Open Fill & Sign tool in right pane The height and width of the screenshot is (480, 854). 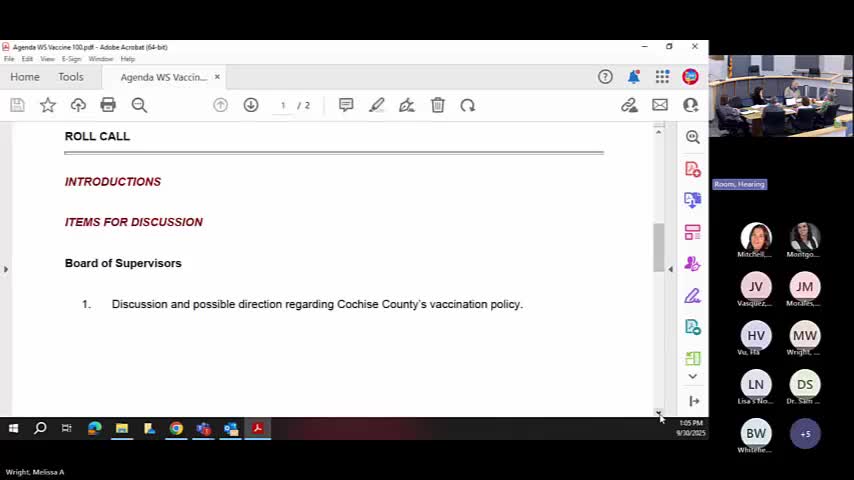tap(693, 296)
